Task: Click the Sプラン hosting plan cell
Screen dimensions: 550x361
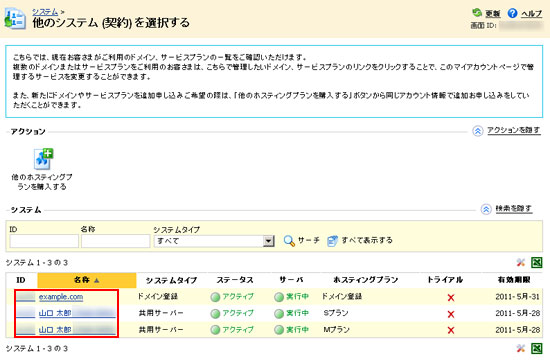Action: [336, 313]
